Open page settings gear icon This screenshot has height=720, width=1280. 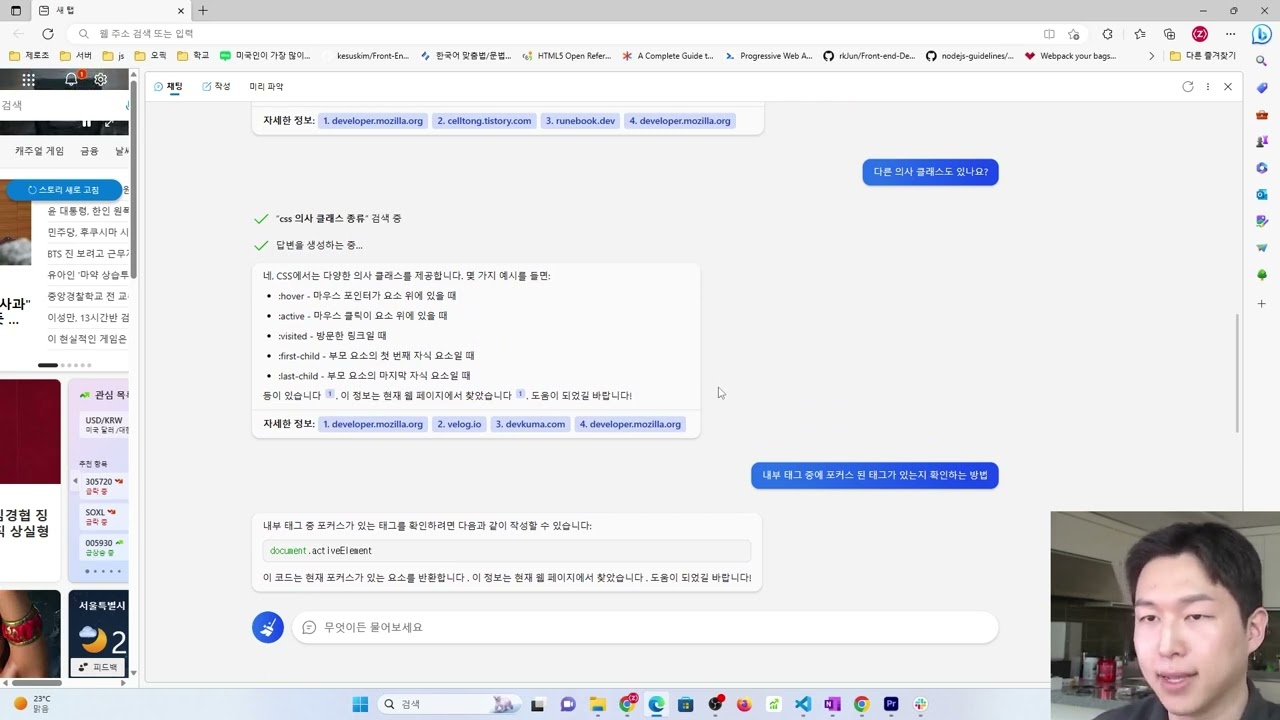pos(100,80)
